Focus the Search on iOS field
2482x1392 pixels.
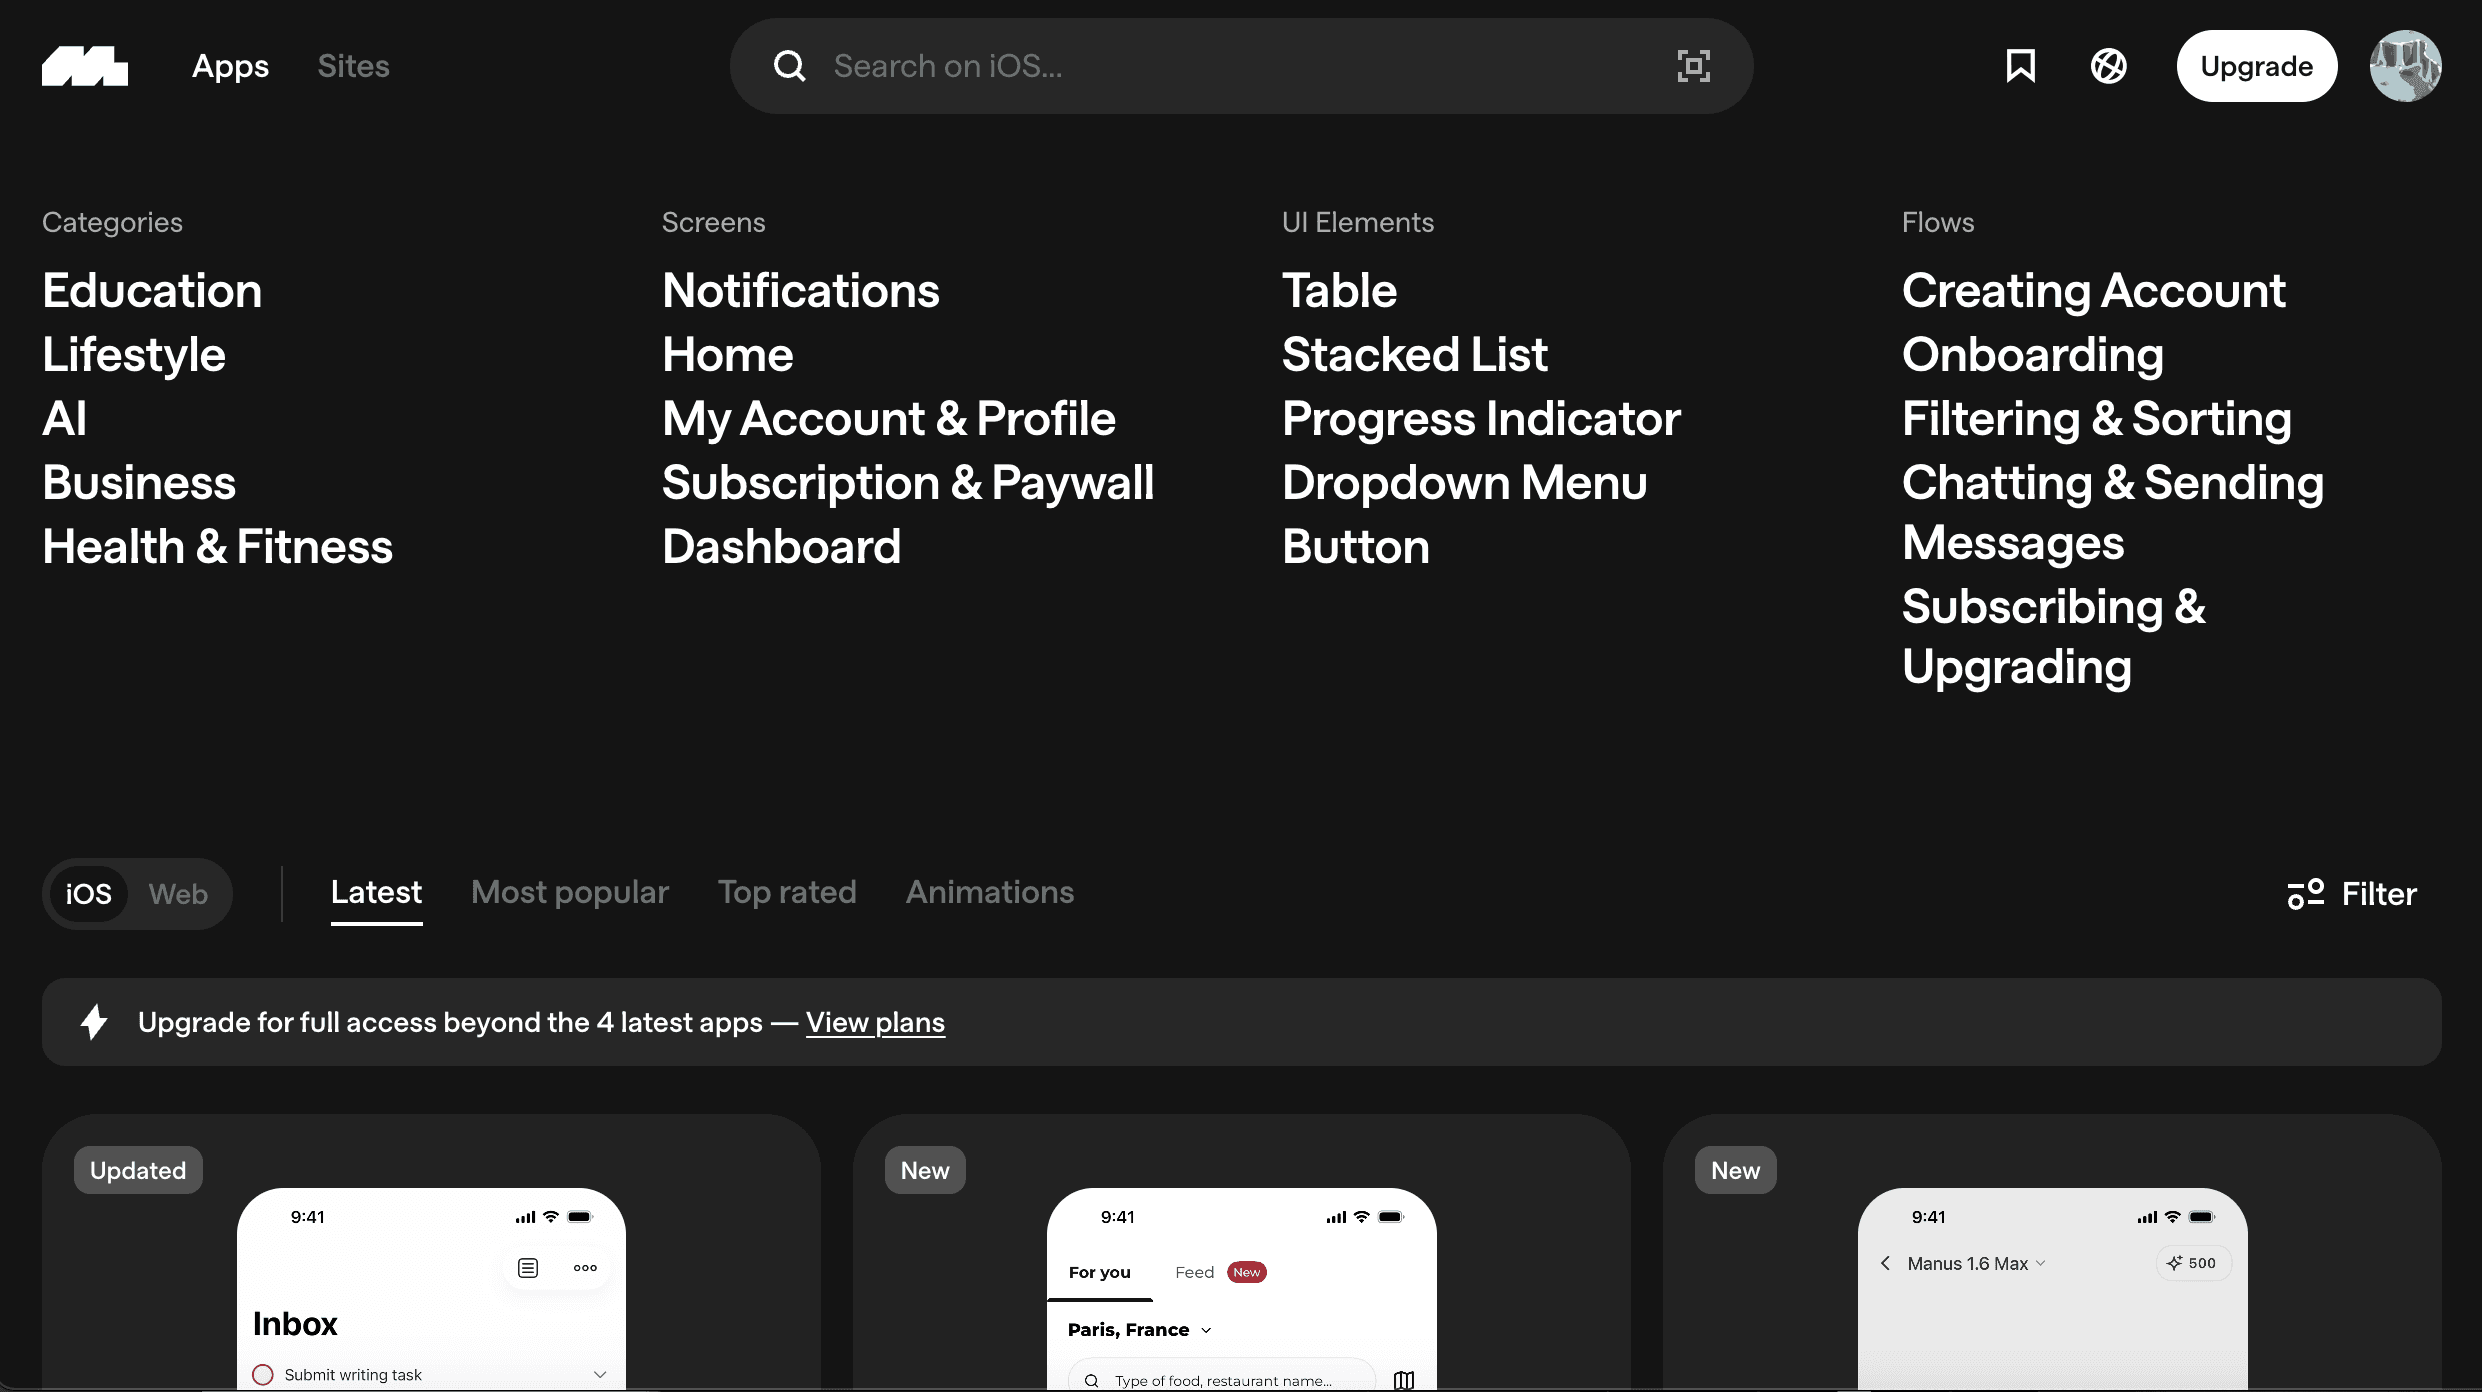click(1240, 66)
